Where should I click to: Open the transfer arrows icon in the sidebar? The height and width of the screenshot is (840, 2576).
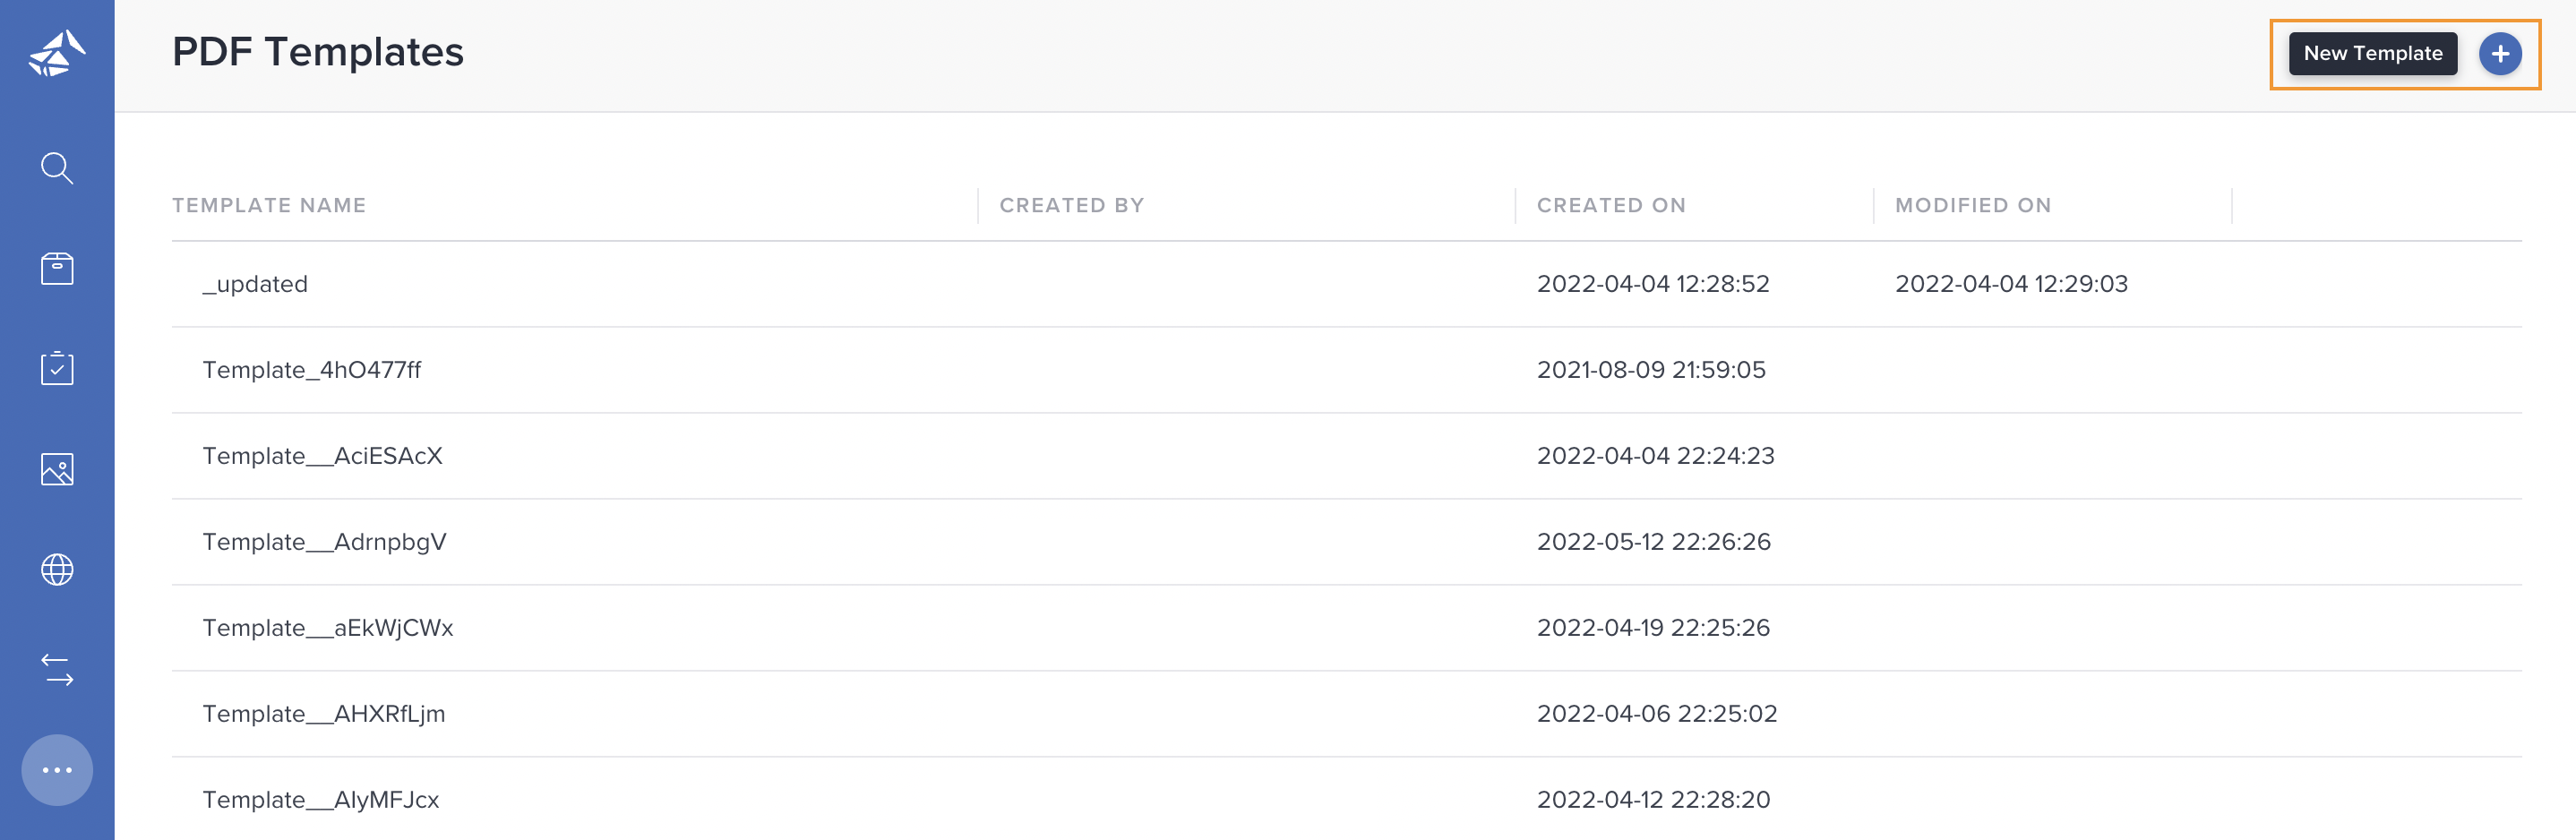click(57, 669)
